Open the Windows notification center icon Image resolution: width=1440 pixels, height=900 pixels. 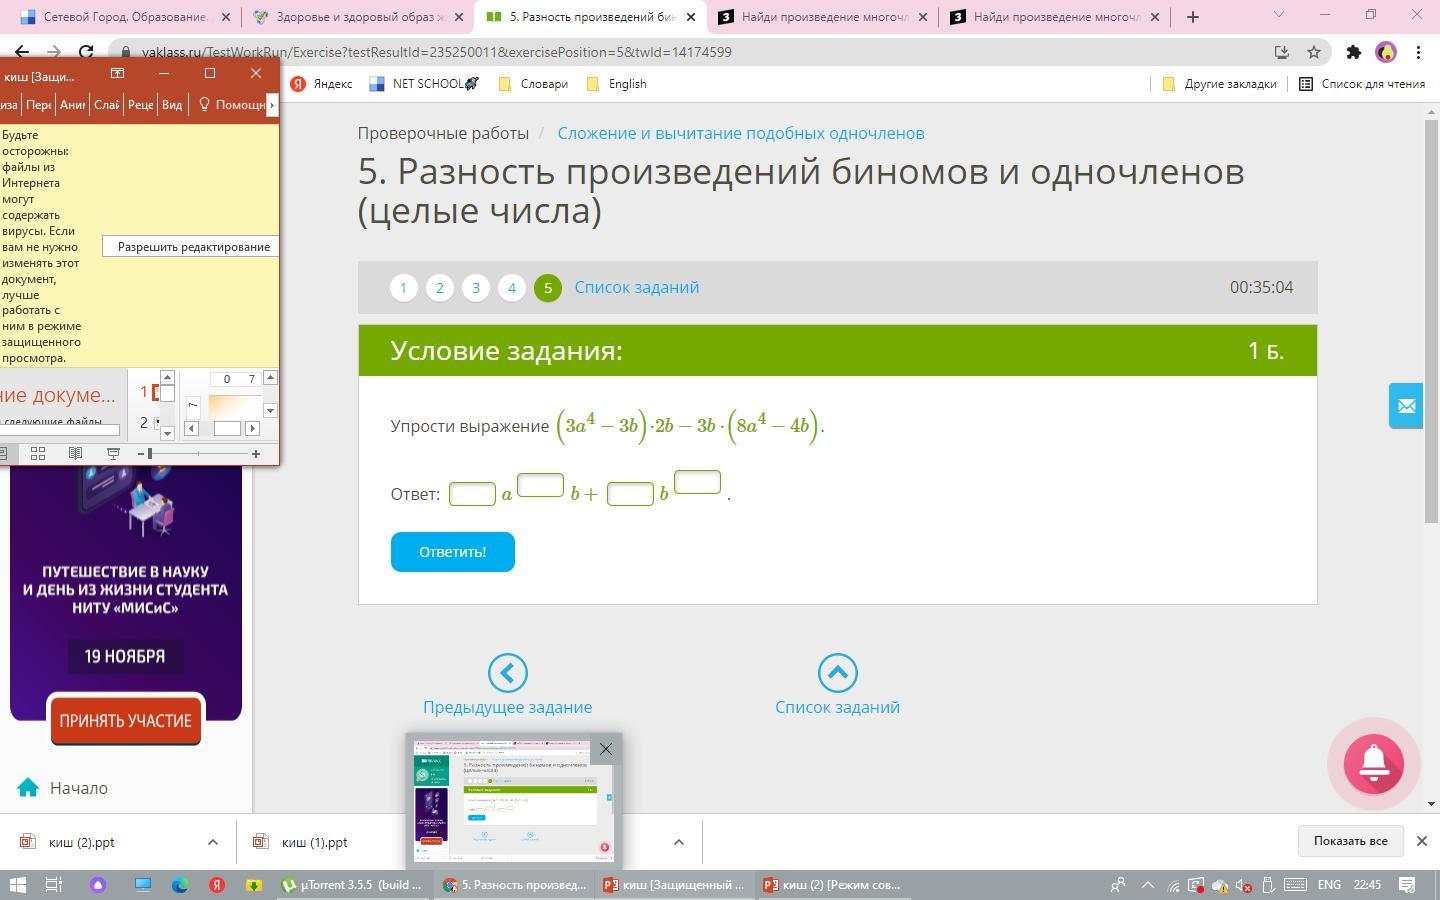pos(1407,885)
